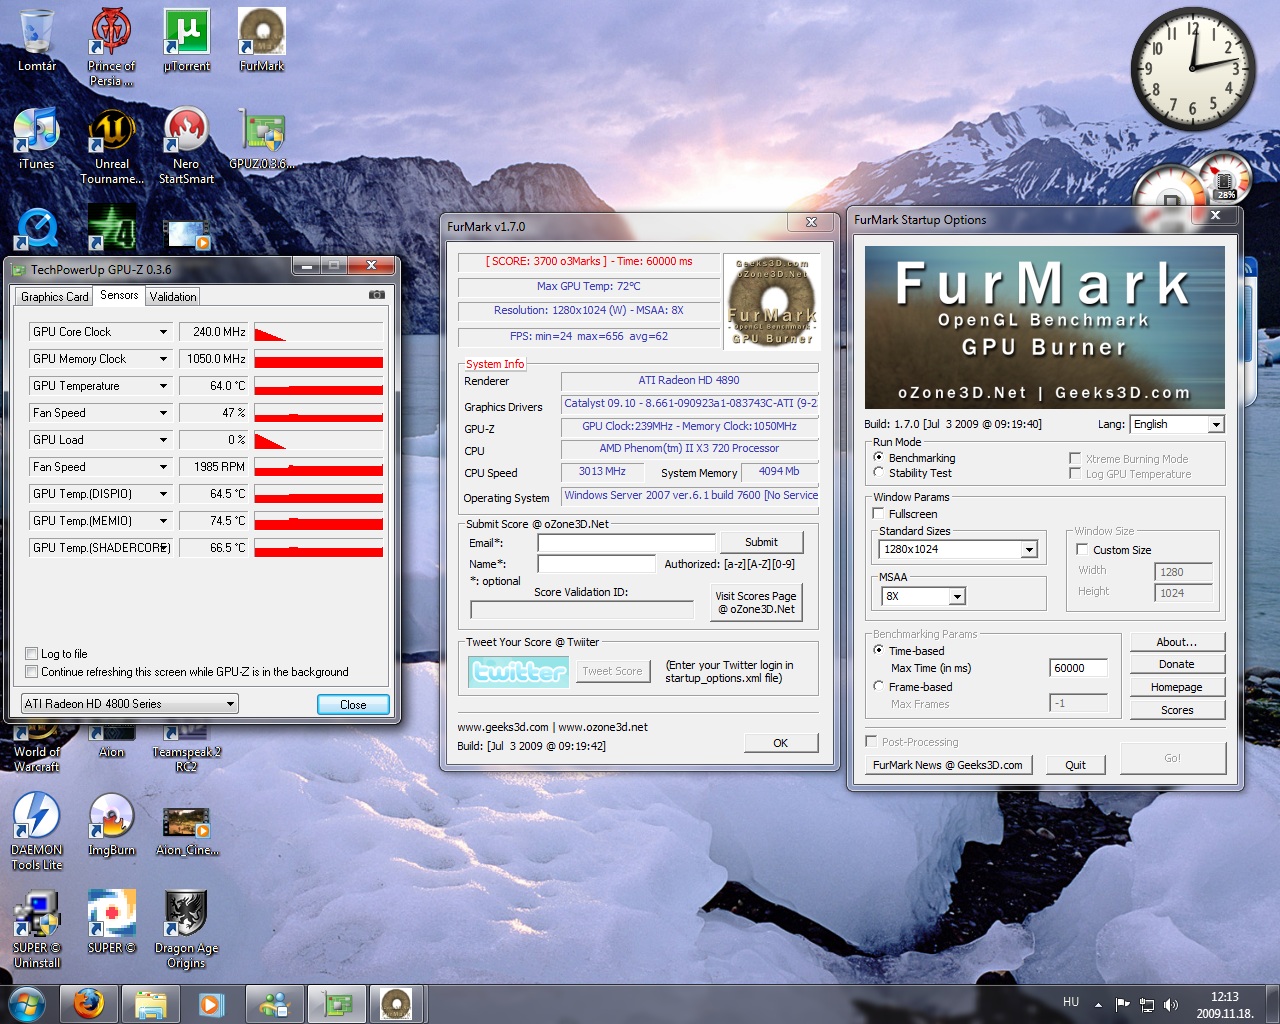Open the Validation tab in GPU-Z

[173, 297]
